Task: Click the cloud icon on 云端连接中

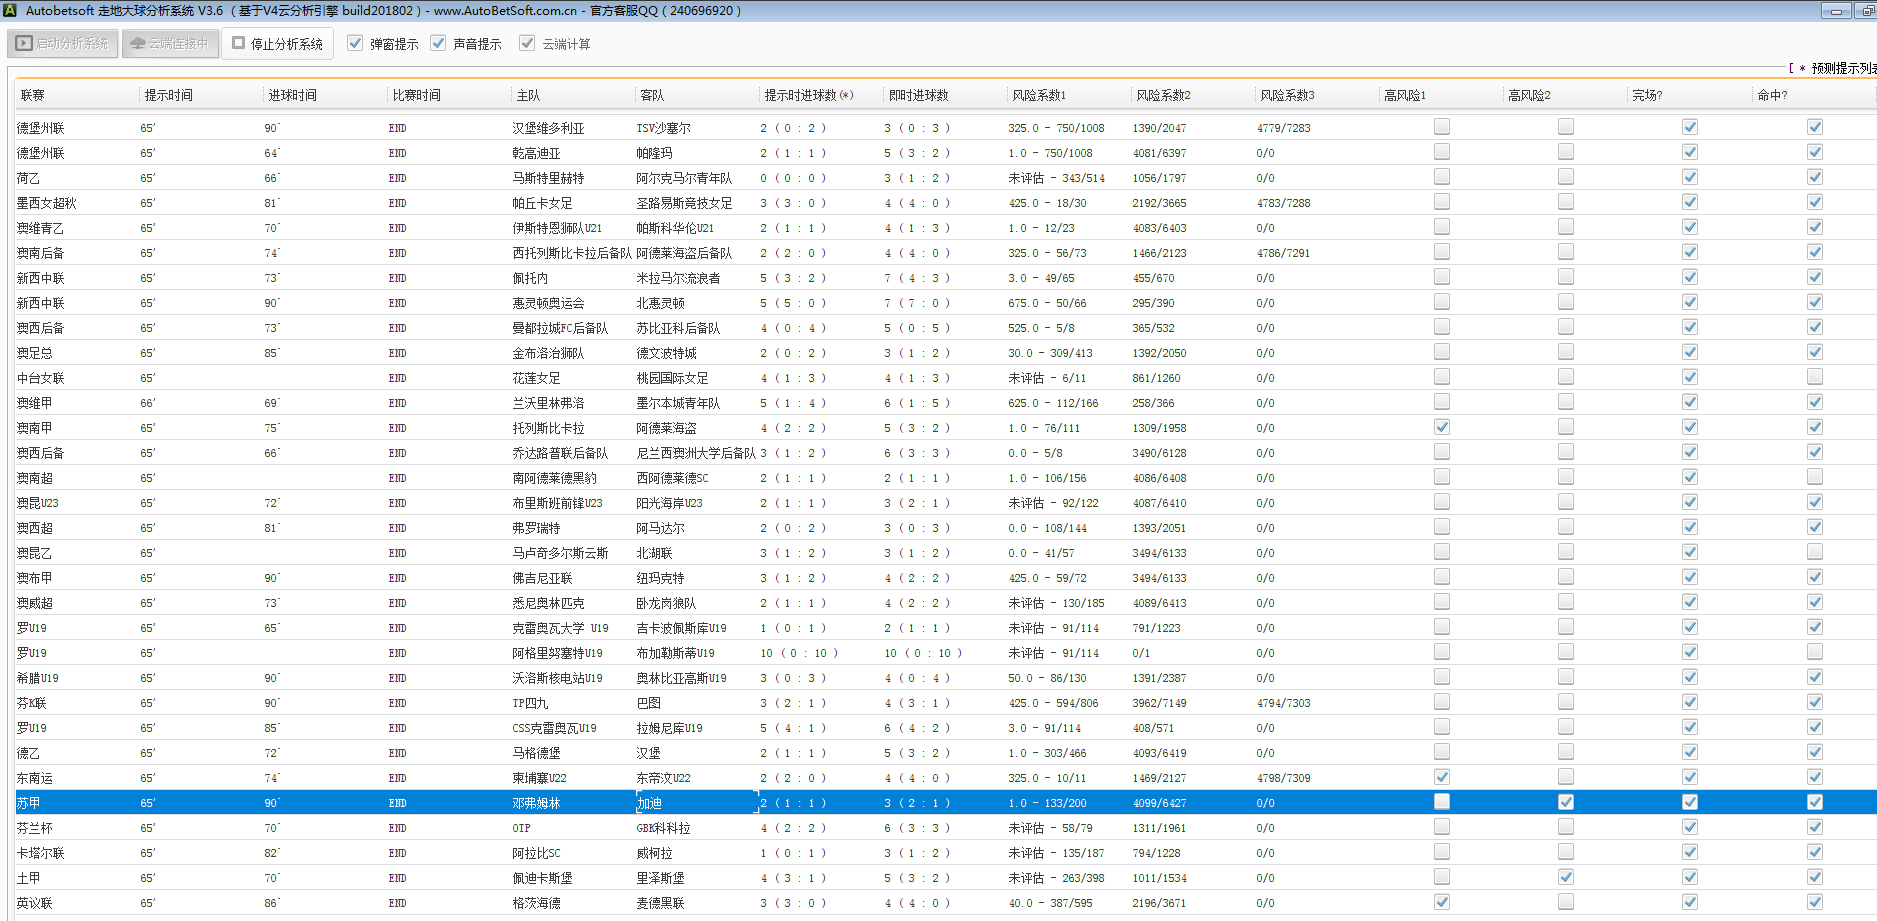Action: click(138, 44)
